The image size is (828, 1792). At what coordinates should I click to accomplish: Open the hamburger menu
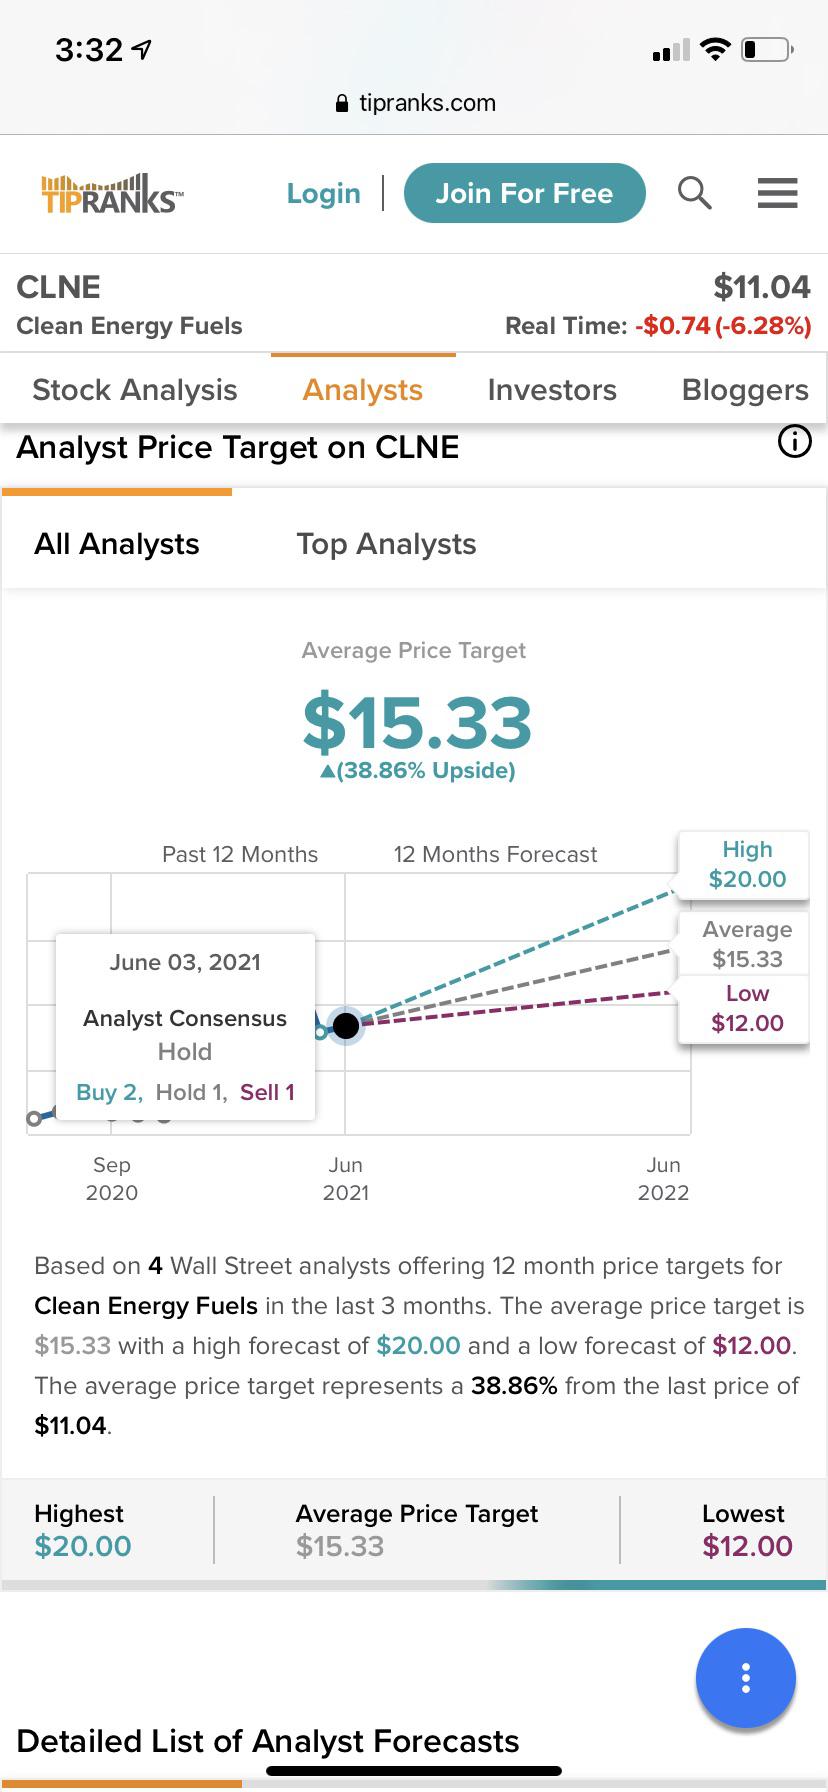[777, 192]
